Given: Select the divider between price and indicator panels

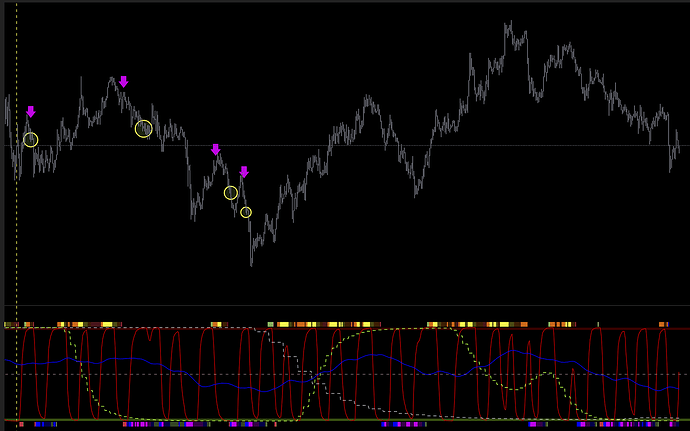Looking at the screenshot, I should pos(345,305).
